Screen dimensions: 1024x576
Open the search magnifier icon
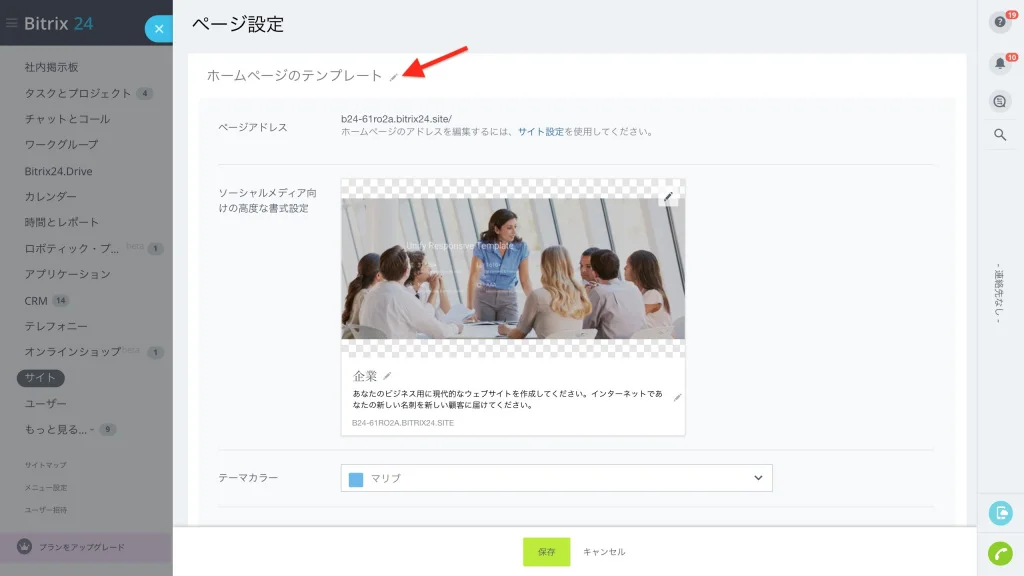coord(1000,135)
